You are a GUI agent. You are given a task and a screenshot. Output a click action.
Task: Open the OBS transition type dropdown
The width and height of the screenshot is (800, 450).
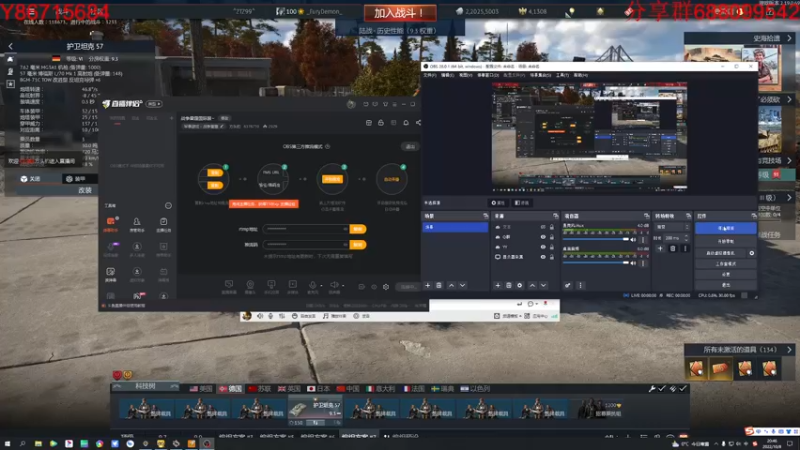click(x=672, y=227)
